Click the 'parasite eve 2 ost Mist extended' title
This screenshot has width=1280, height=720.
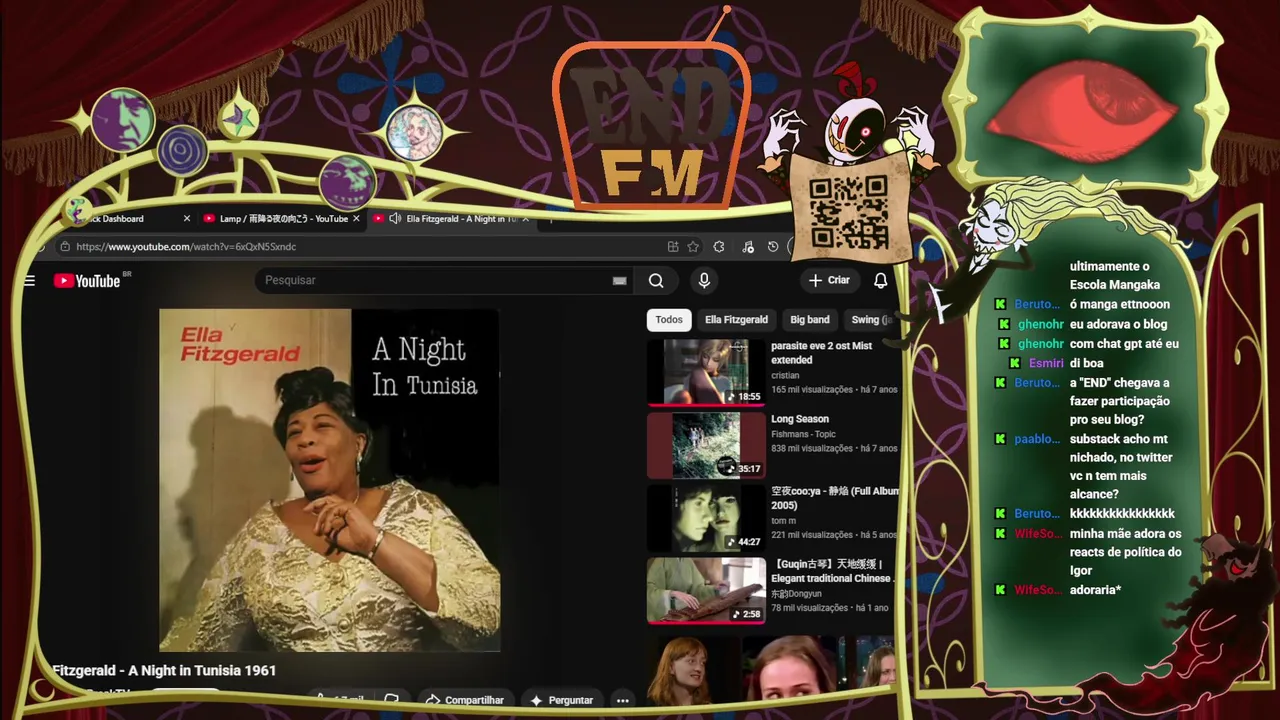pos(821,353)
